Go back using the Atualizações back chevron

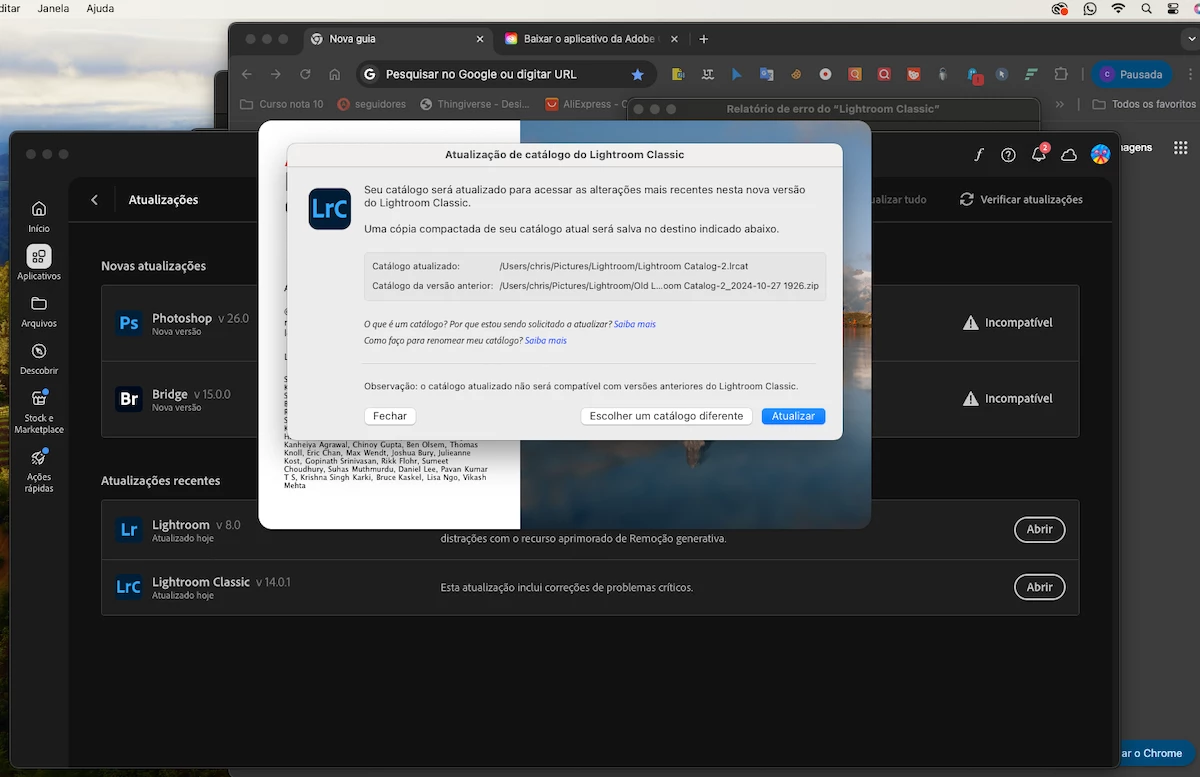pyautogui.click(x=95, y=200)
